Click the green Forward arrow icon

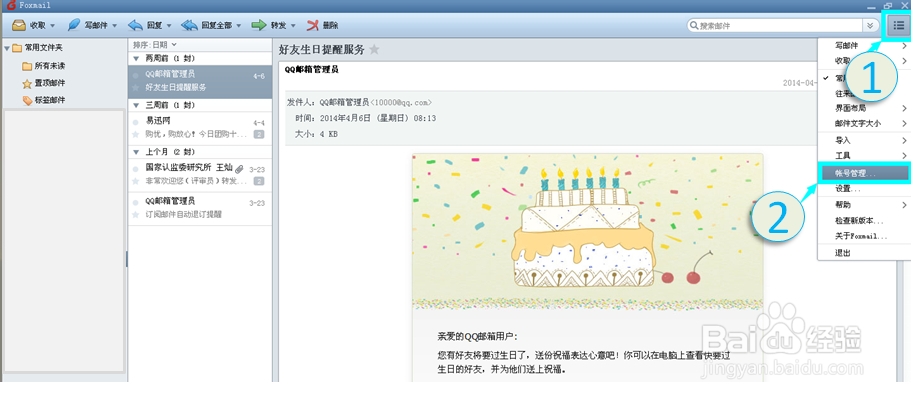pyautogui.click(x=259, y=26)
